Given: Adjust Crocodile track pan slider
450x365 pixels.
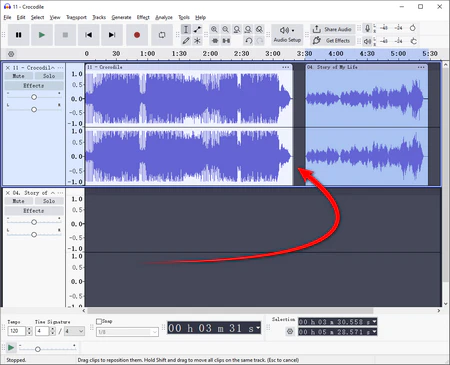Looking at the screenshot, I should coord(34,110).
